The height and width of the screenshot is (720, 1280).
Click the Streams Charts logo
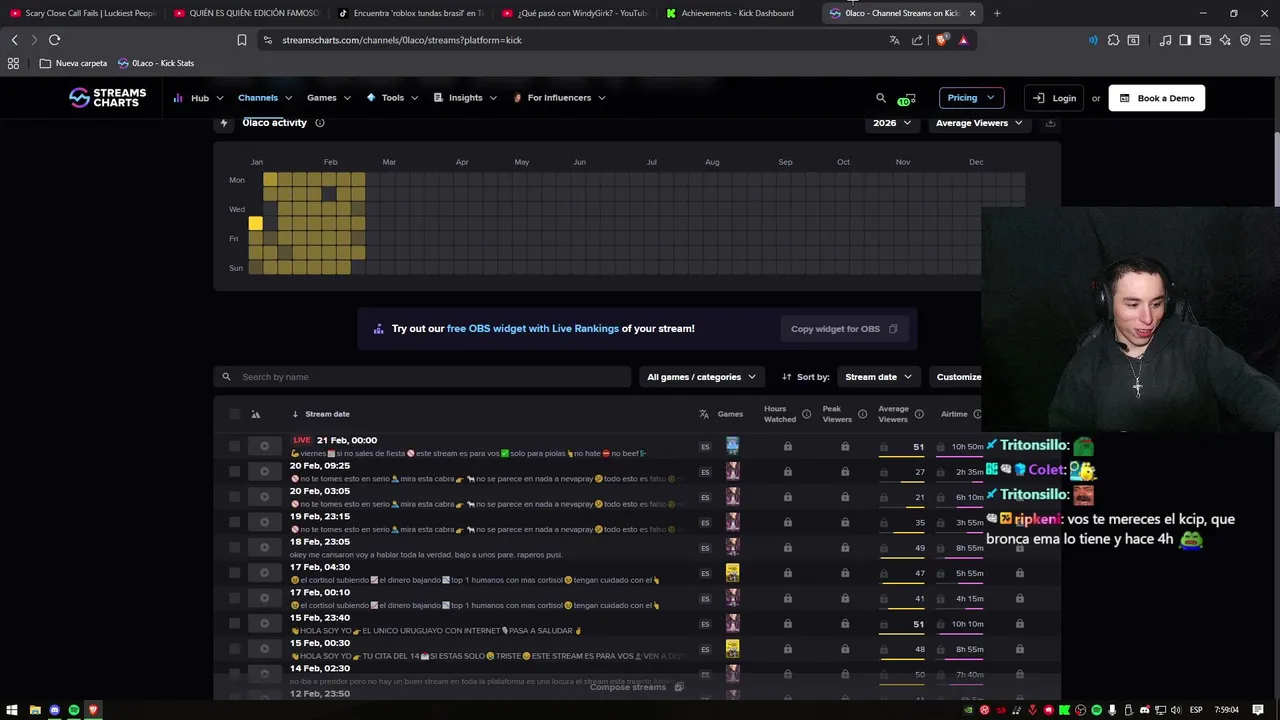click(107, 97)
